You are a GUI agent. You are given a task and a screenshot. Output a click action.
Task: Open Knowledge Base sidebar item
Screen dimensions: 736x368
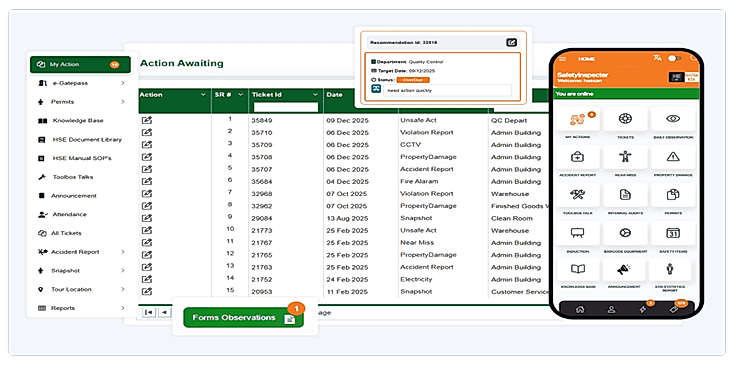(77, 121)
